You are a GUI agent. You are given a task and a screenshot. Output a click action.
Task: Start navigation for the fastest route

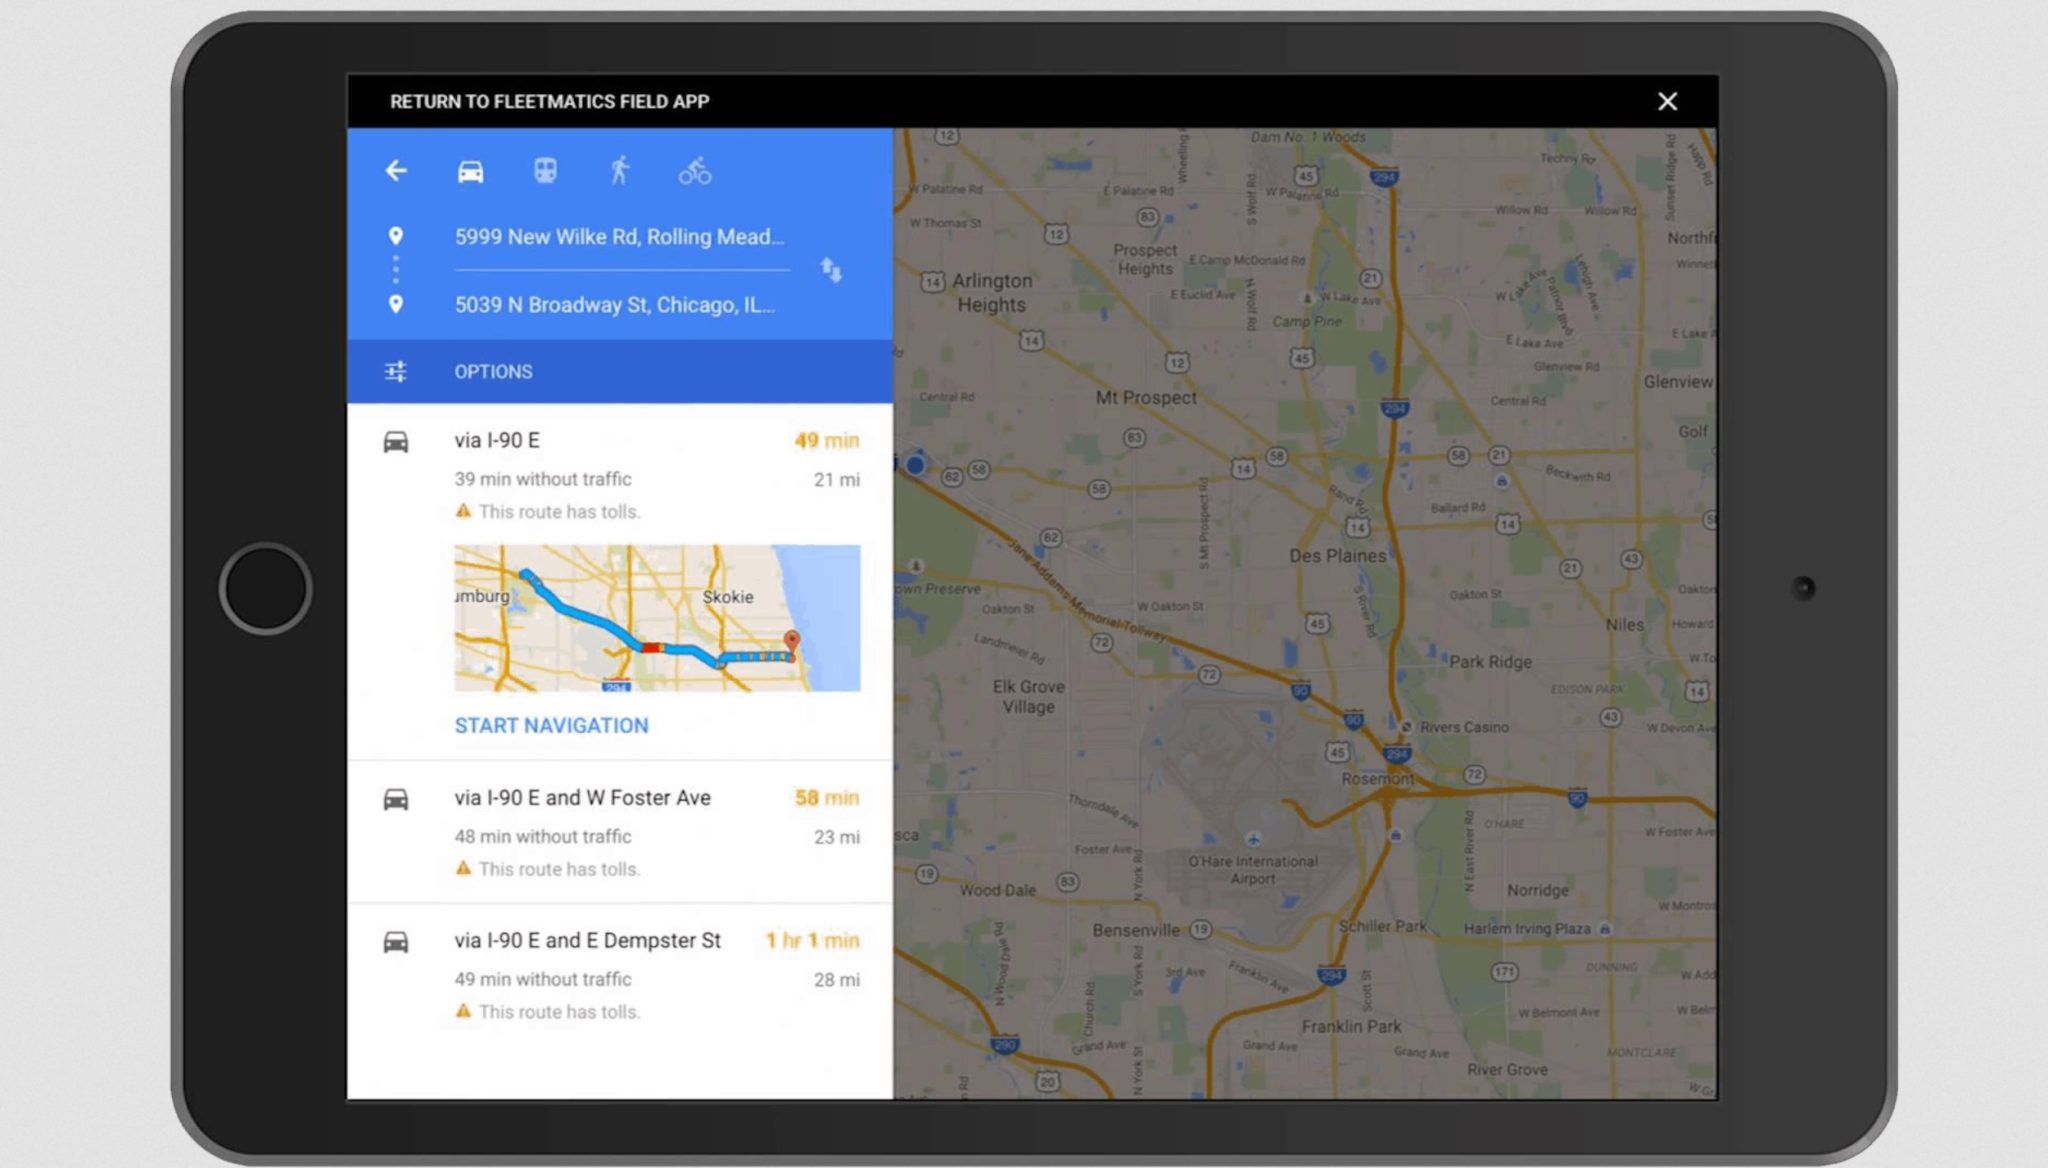tap(551, 725)
